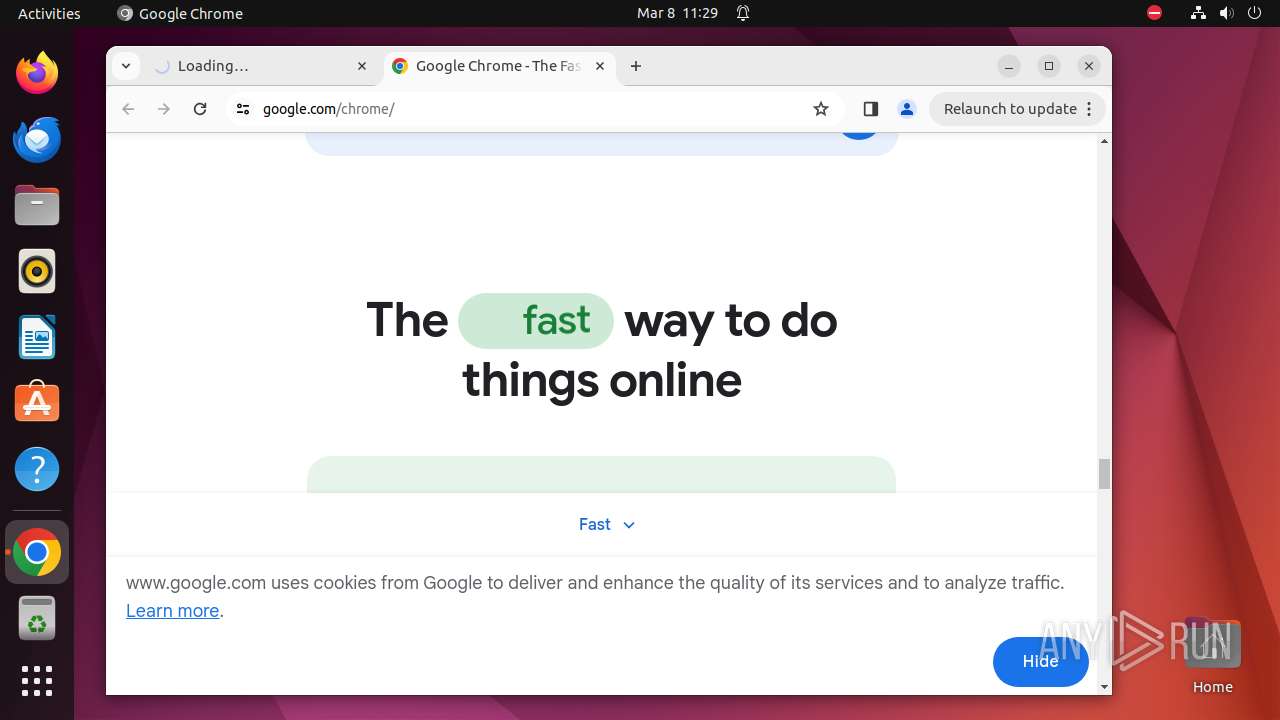View site information icon in address bar
Image resolution: width=1280 pixels, height=720 pixels.
click(242, 109)
